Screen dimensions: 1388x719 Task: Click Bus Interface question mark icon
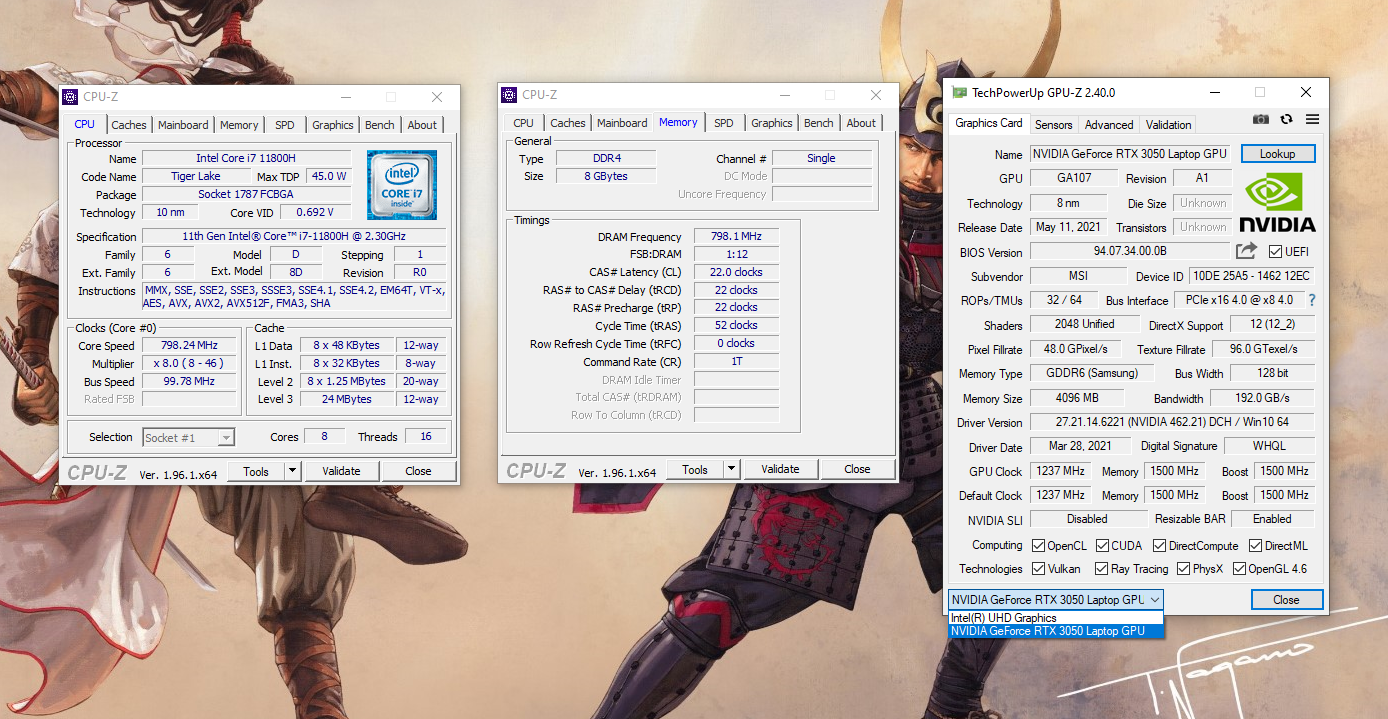tap(1312, 300)
